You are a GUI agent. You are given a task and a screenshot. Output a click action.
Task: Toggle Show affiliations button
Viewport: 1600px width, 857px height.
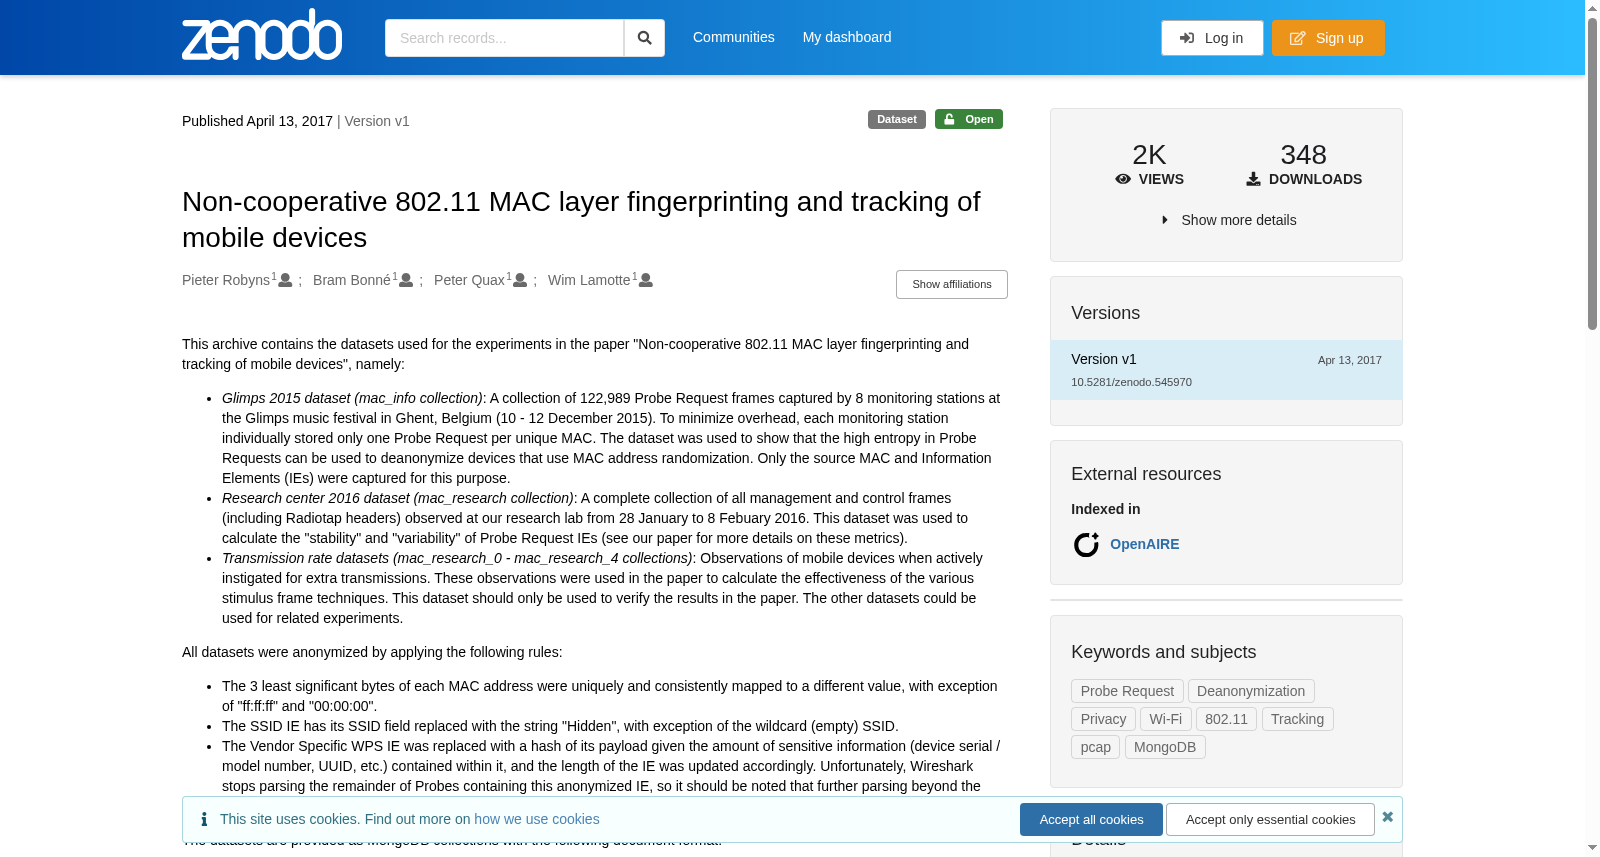[x=952, y=284]
